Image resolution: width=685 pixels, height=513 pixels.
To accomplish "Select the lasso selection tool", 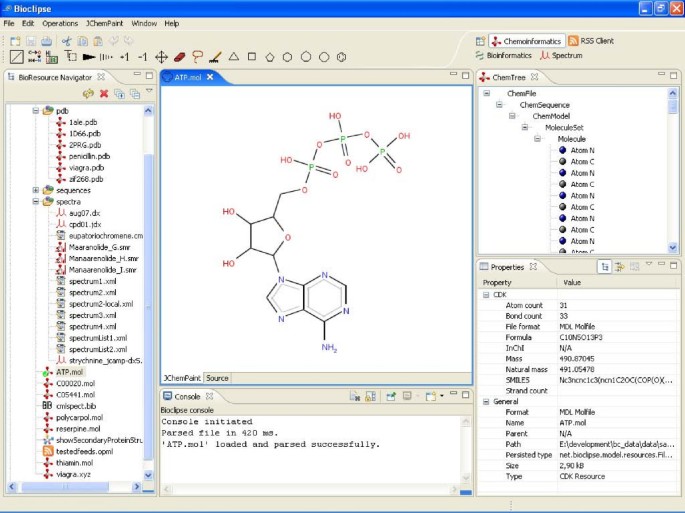I will [x=197, y=57].
